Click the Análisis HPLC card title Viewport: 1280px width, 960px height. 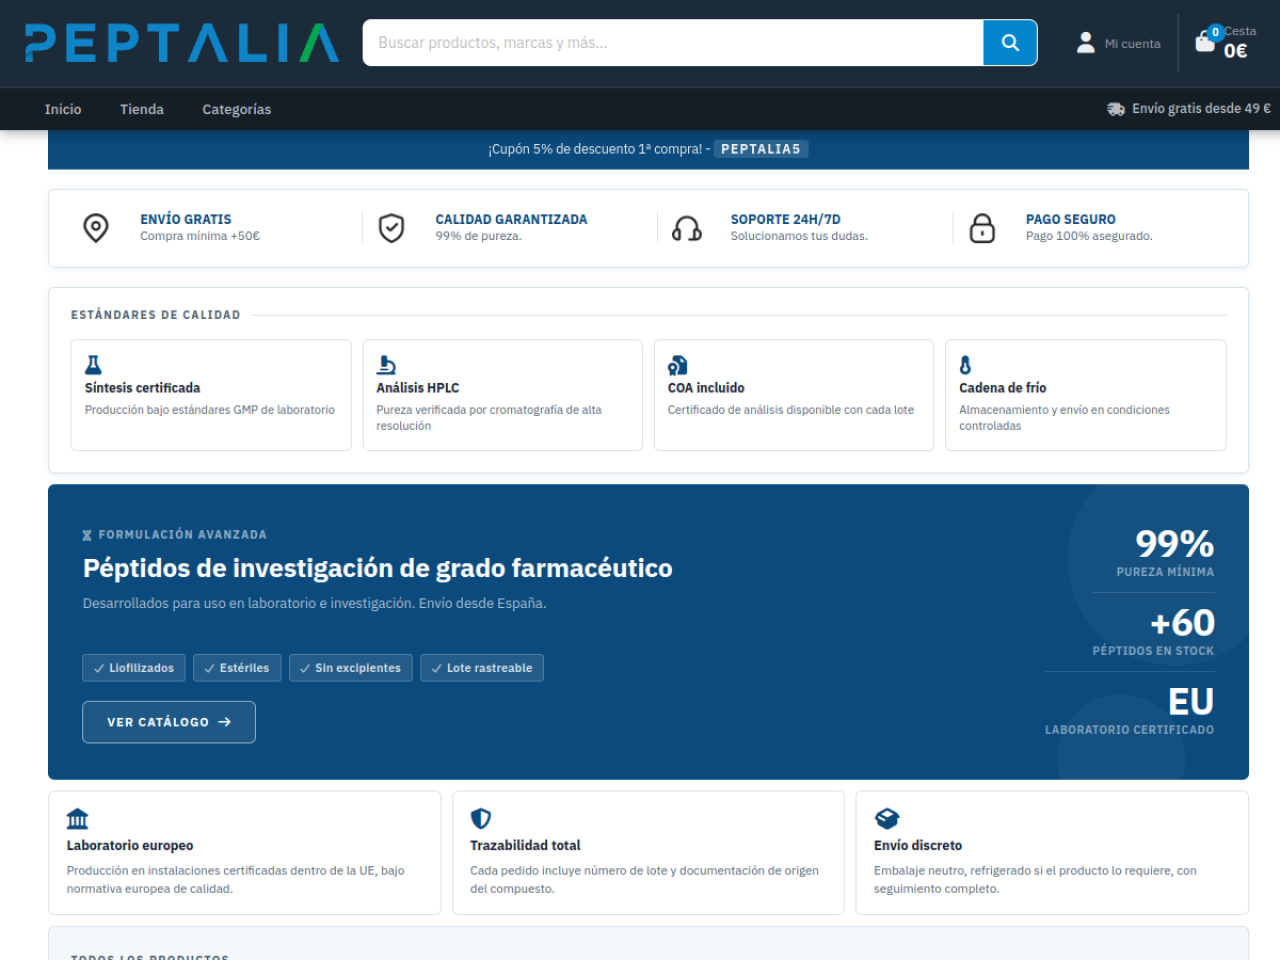418,388
